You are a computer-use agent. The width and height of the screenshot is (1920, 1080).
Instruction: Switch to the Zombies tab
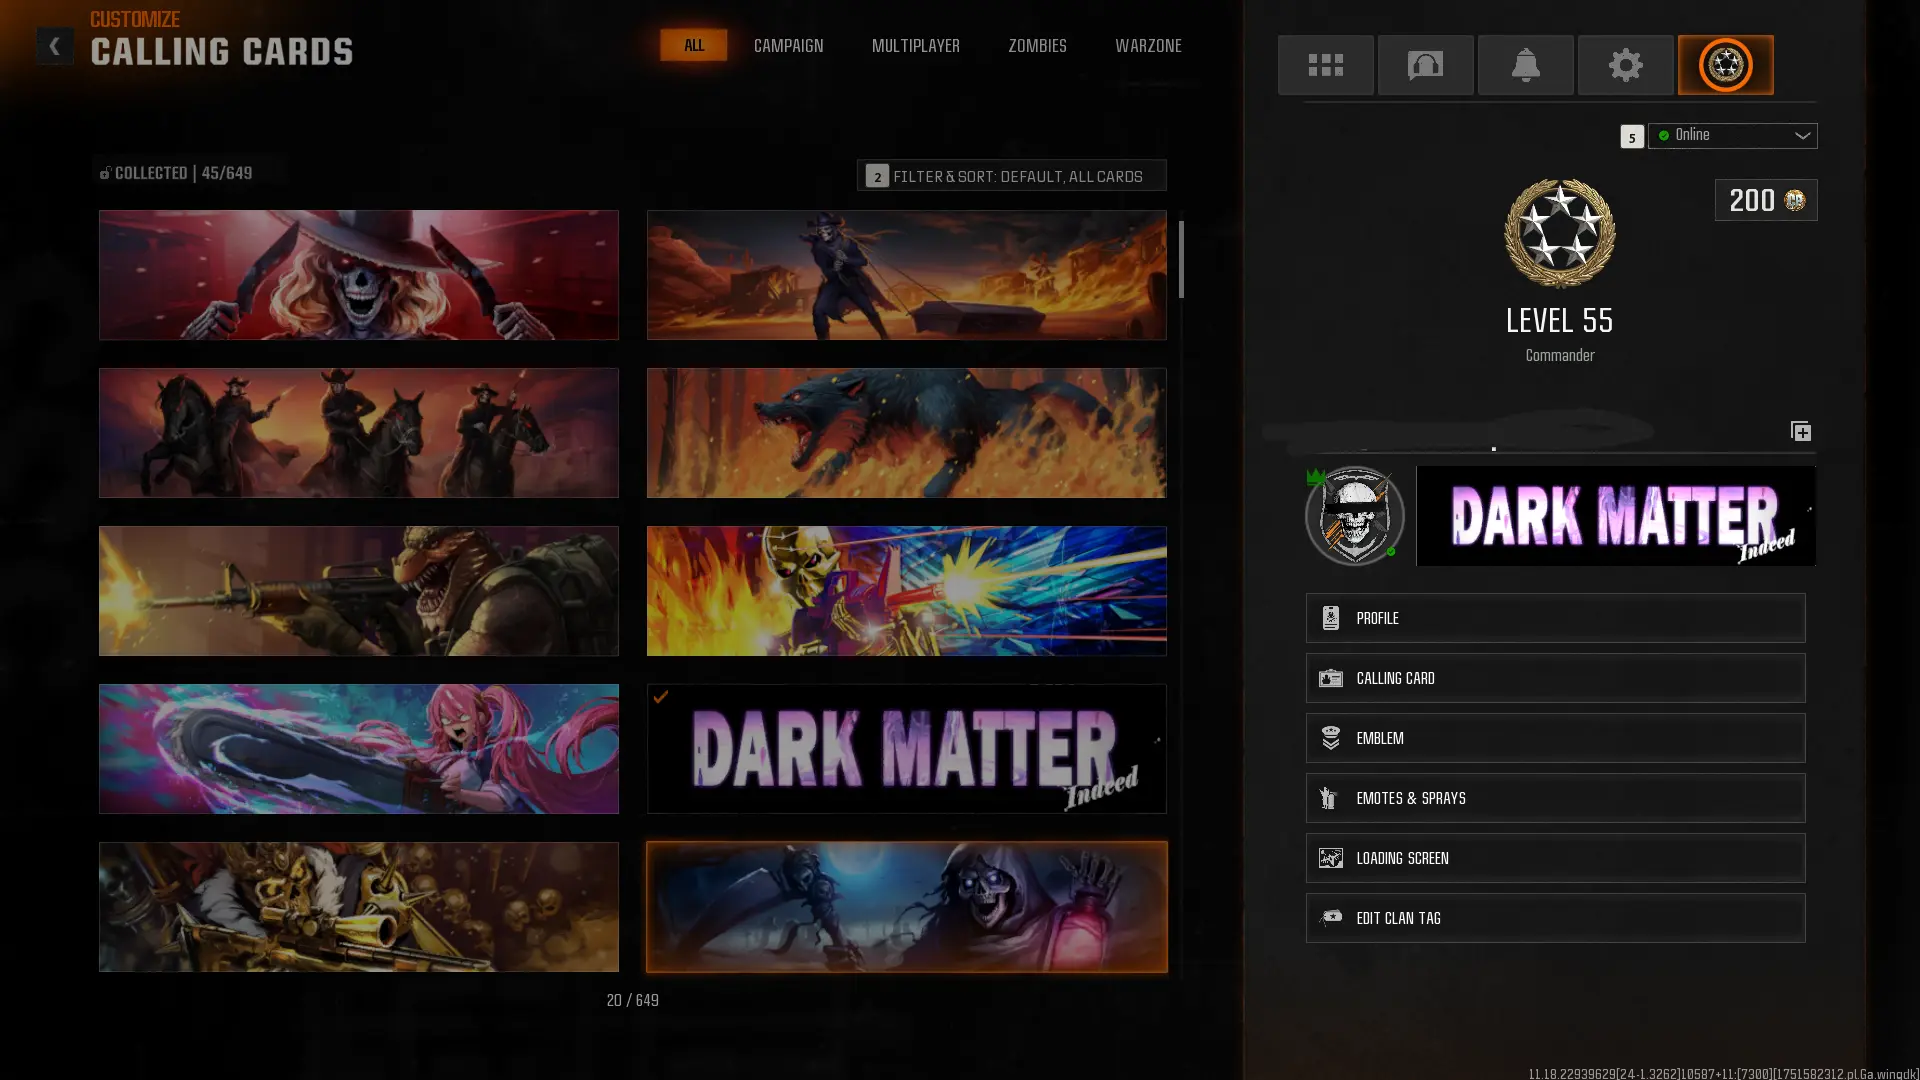point(1037,46)
